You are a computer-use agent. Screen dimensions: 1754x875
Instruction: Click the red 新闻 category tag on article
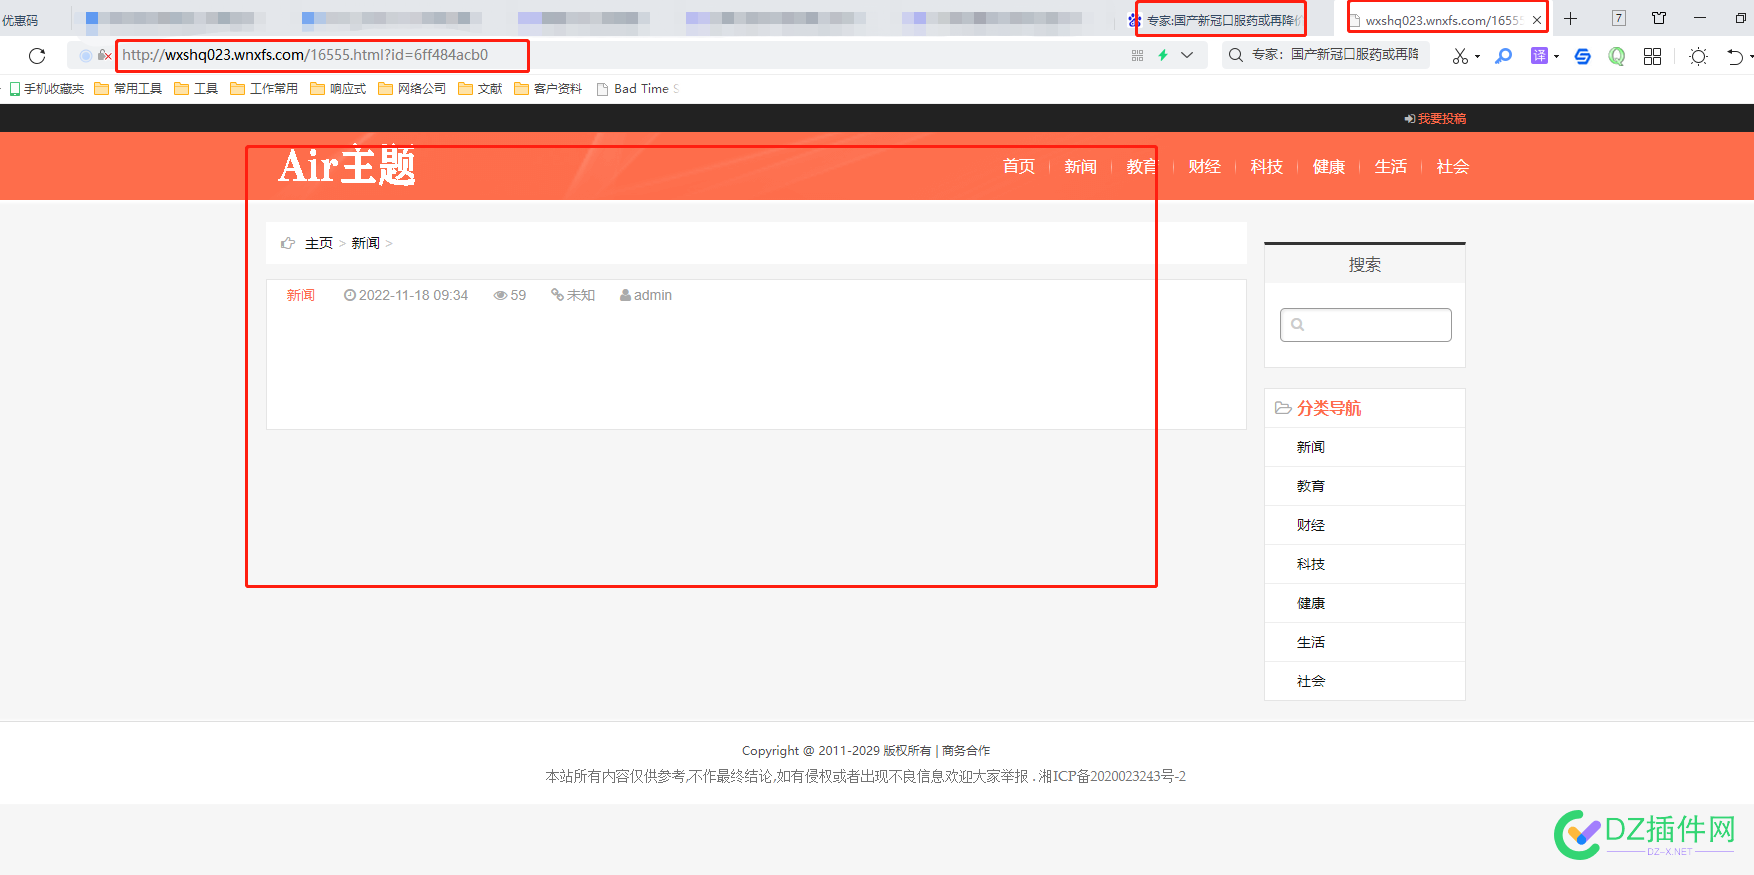301,296
